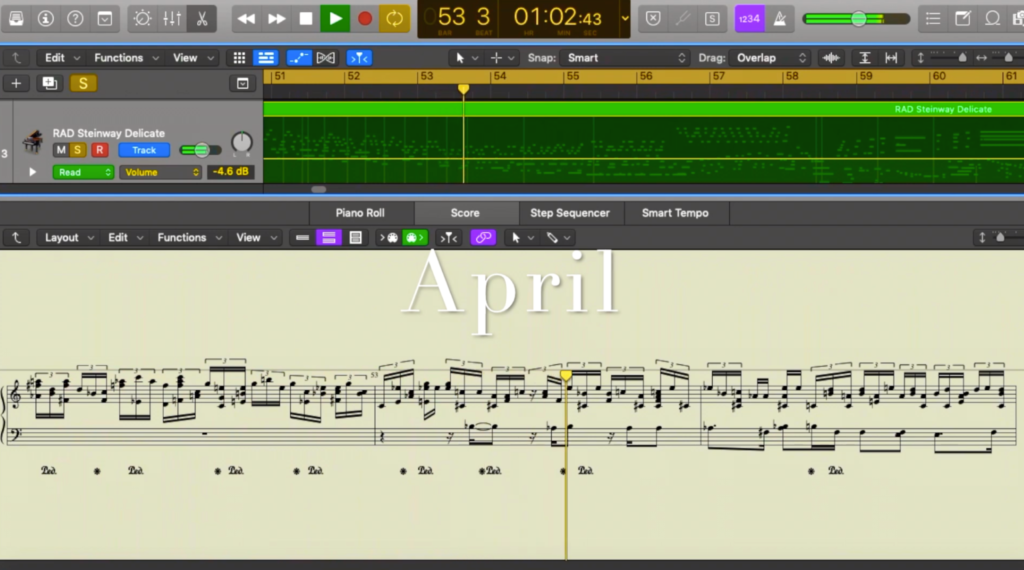Show the grid view button
This screenshot has height=570, width=1024.
tap(239, 58)
